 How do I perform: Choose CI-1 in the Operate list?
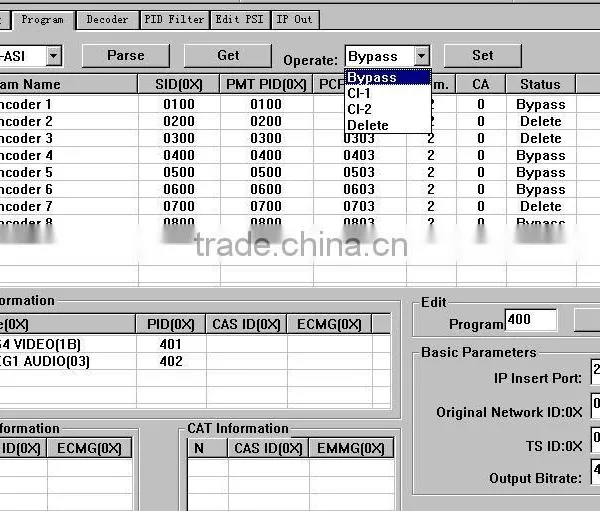pyautogui.click(x=388, y=93)
